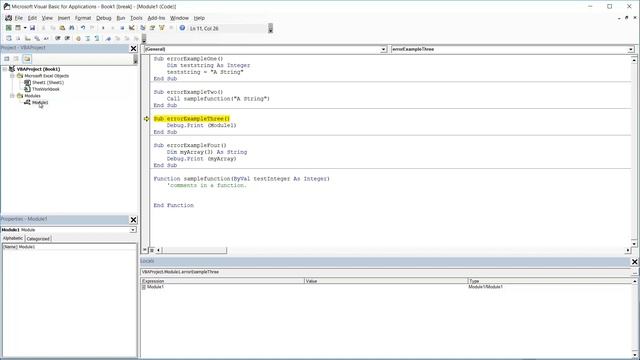
Task: Select Sheet1 (Sheet1) in the project tree
Action: click(48, 82)
